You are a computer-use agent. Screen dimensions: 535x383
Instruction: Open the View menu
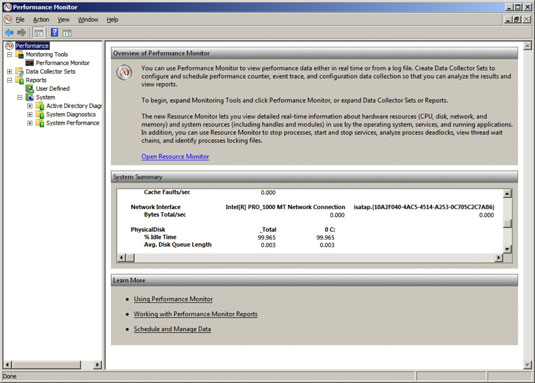click(x=63, y=20)
